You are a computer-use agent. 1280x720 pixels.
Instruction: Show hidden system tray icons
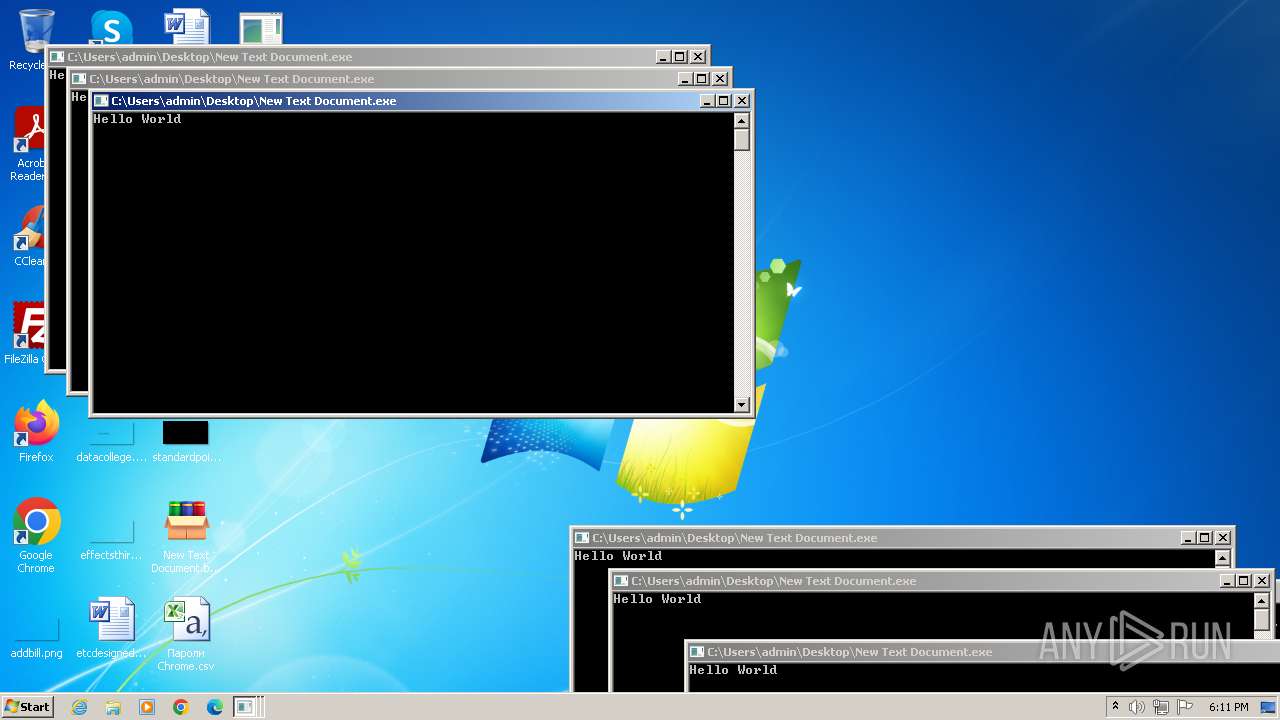[1115, 706]
